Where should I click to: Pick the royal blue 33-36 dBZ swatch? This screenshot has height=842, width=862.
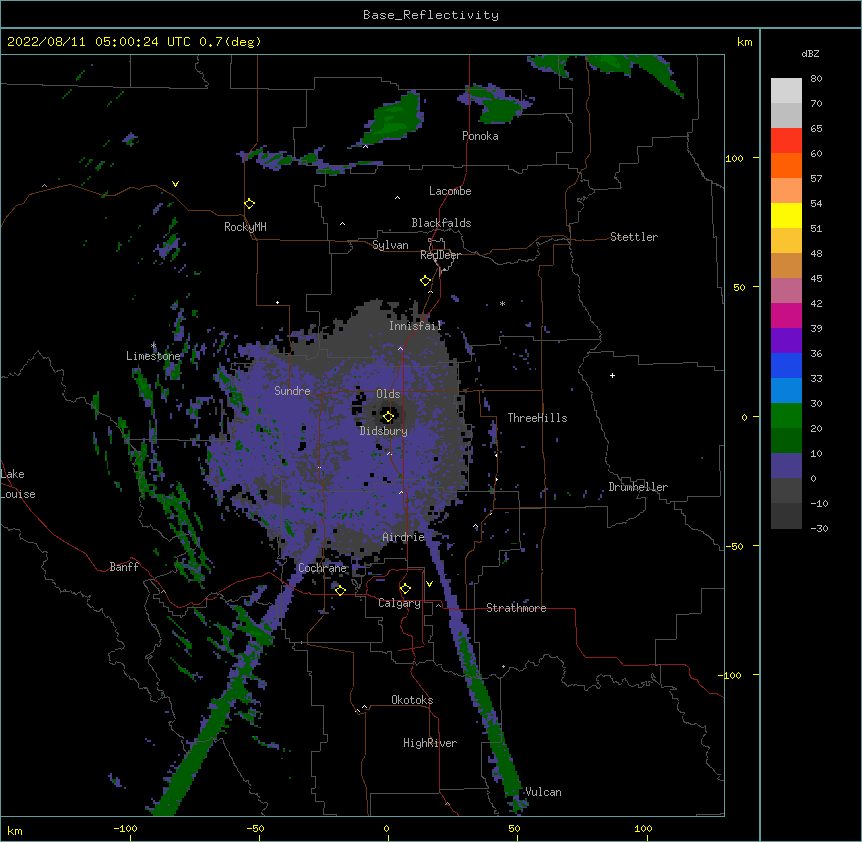coord(786,365)
